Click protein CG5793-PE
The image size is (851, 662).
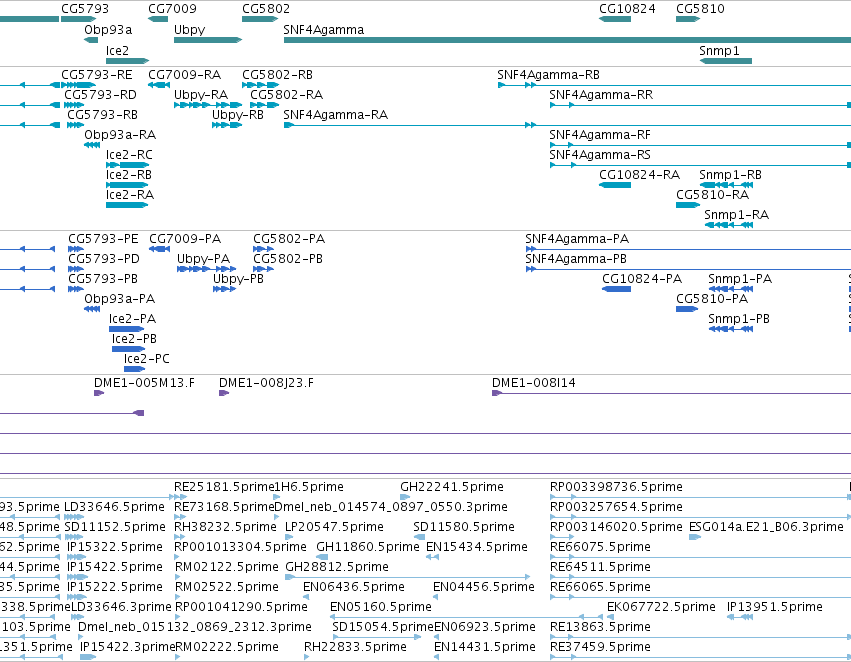103,239
